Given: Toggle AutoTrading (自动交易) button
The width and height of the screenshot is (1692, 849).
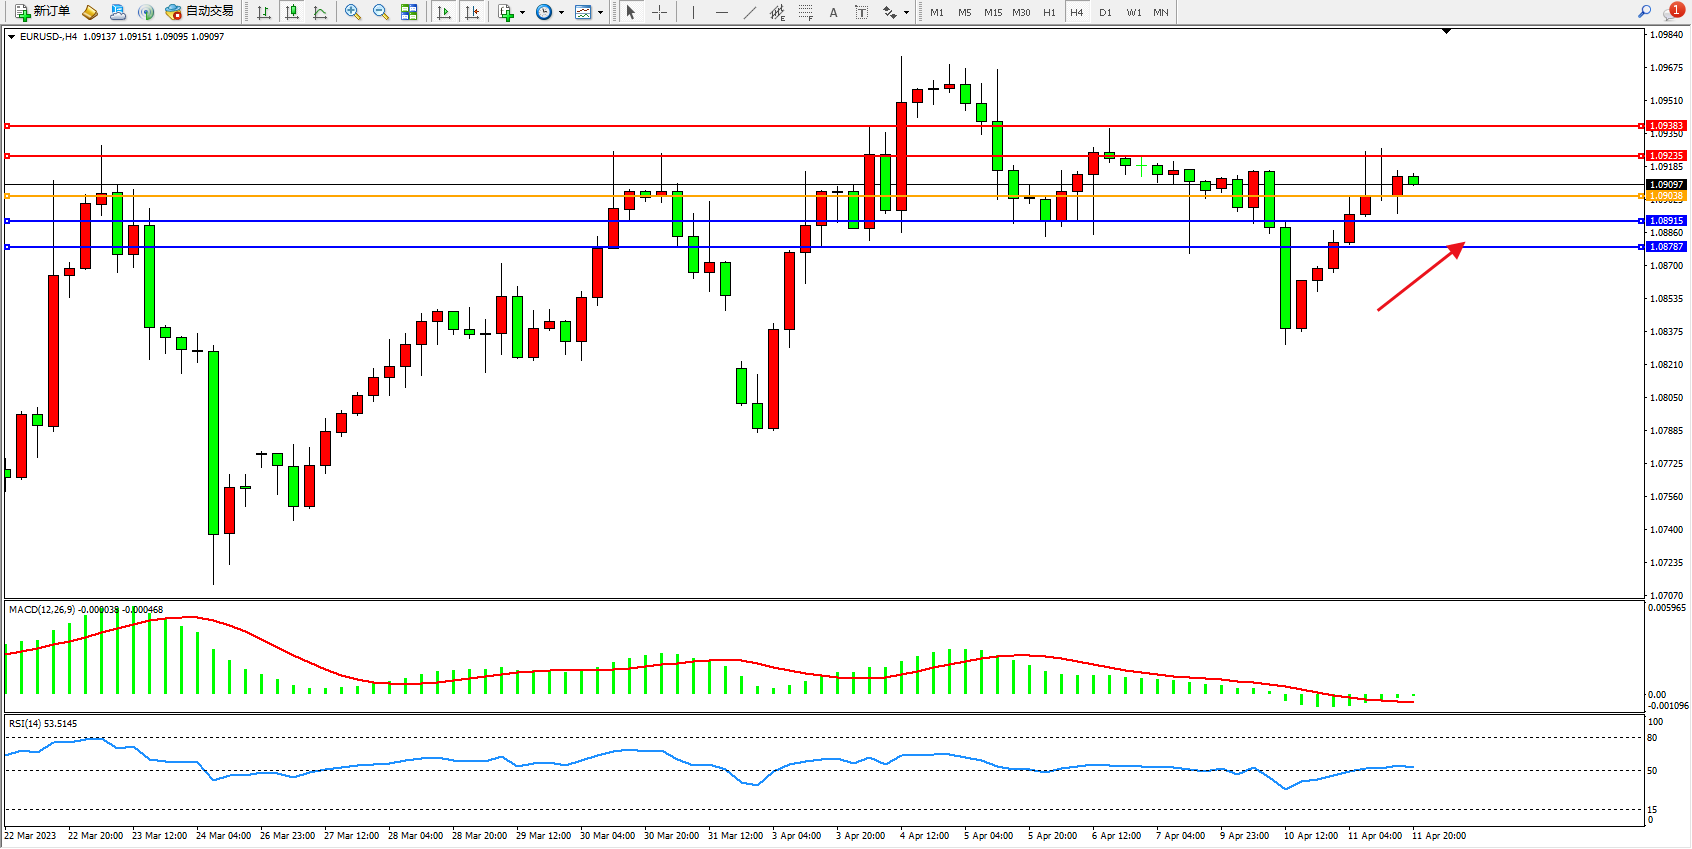Looking at the screenshot, I should pos(199,12).
